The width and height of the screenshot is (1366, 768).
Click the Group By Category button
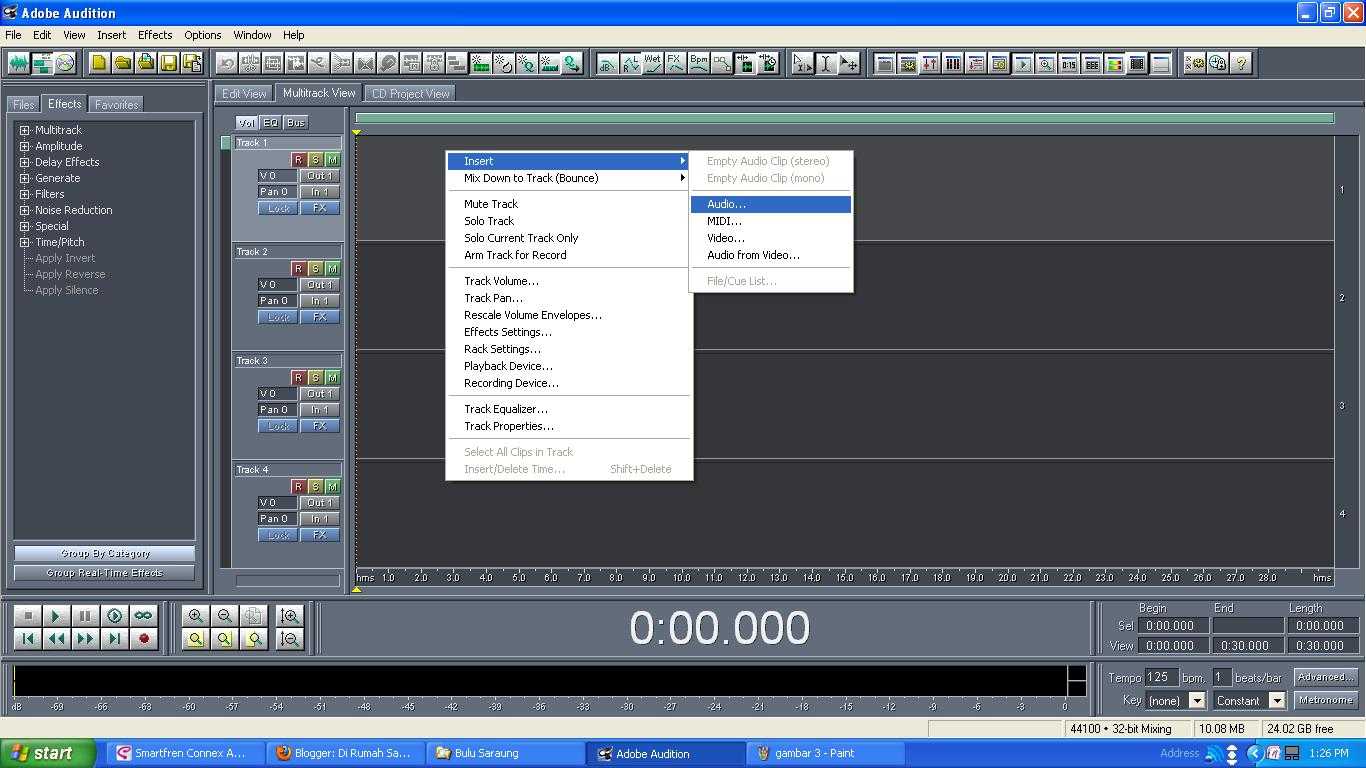105,553
